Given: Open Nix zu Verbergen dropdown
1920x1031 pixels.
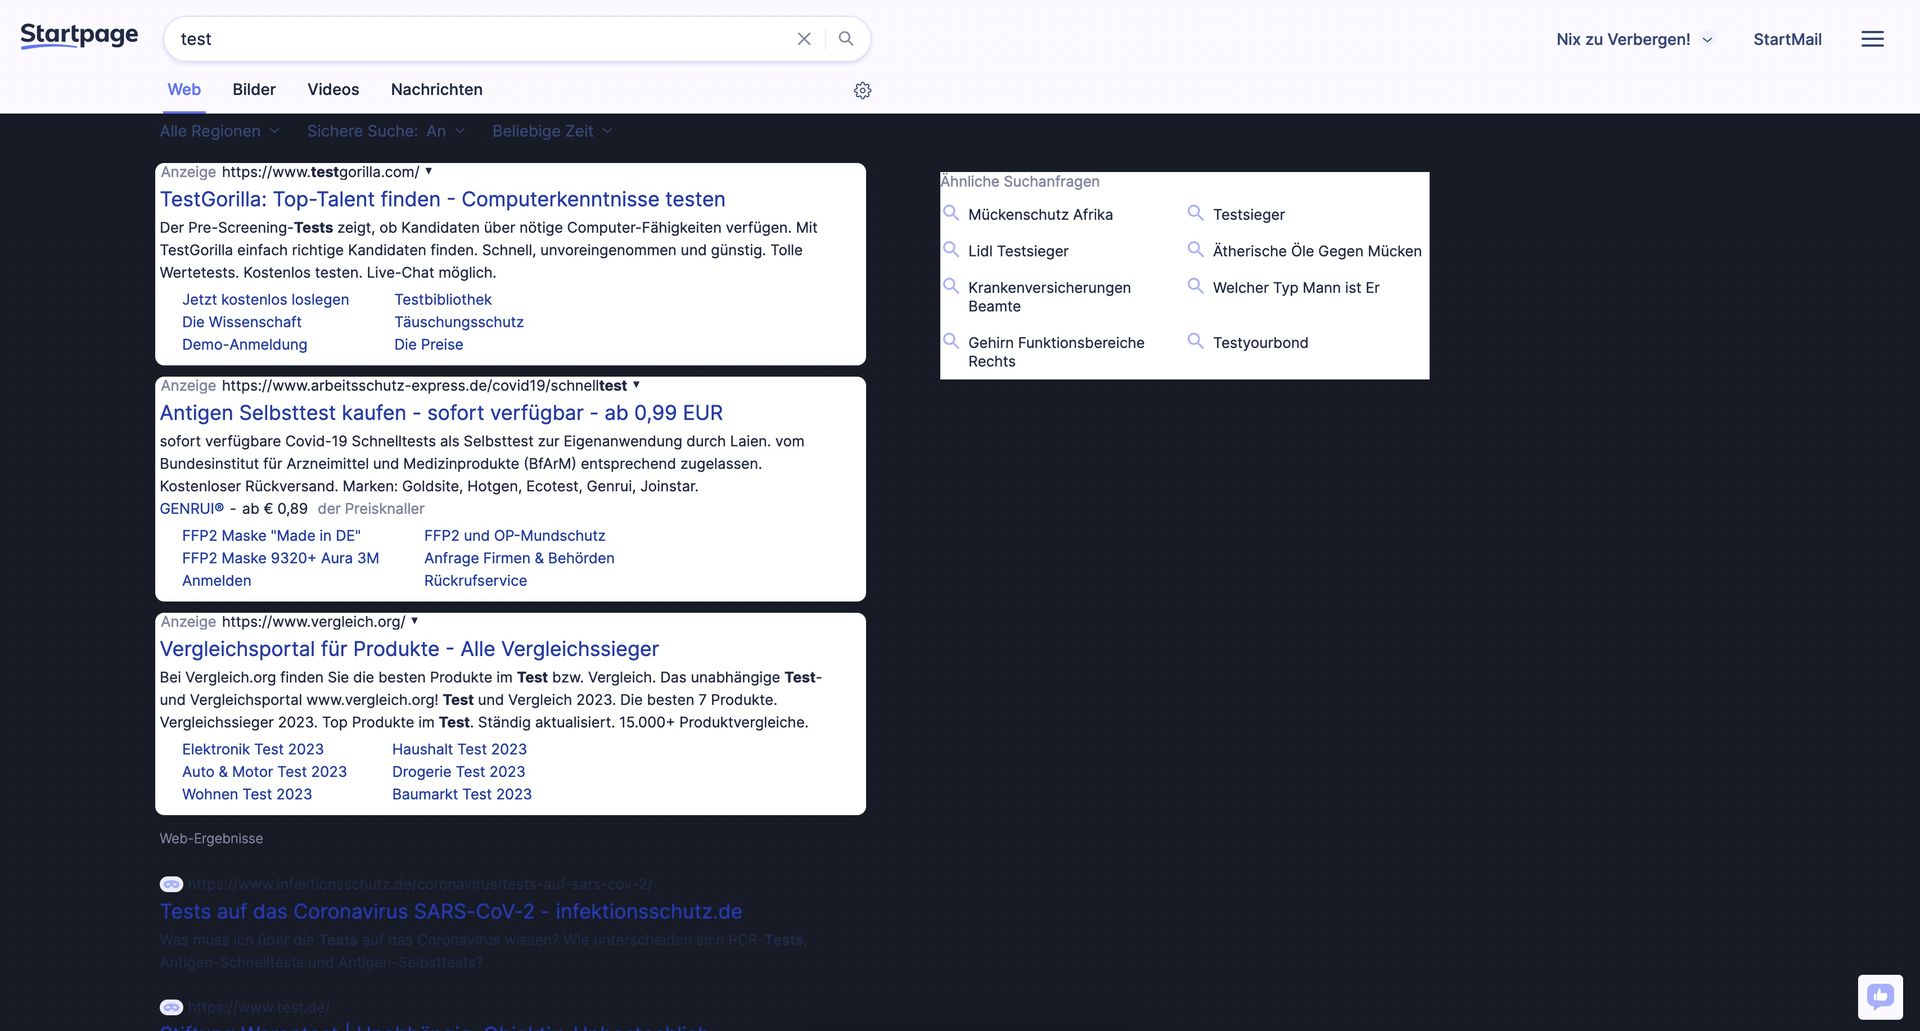Looking at the screenshot, I should 1633,39.
